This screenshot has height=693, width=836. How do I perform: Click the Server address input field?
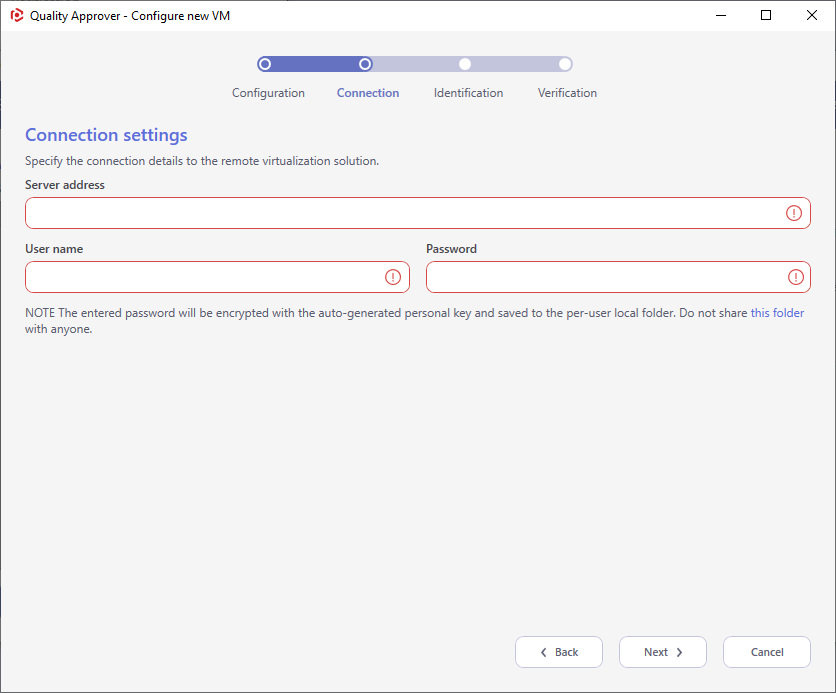pos(417,213)
